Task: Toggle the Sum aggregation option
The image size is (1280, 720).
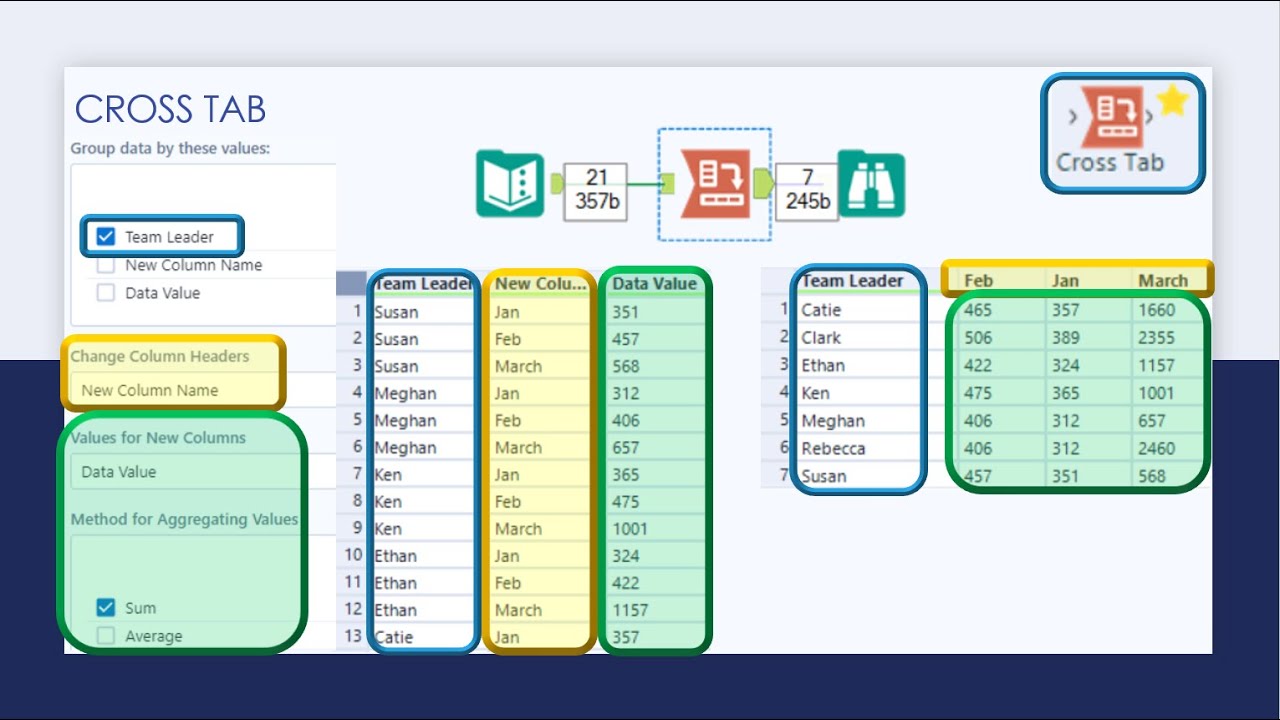Action: click(x=106, y=607)
